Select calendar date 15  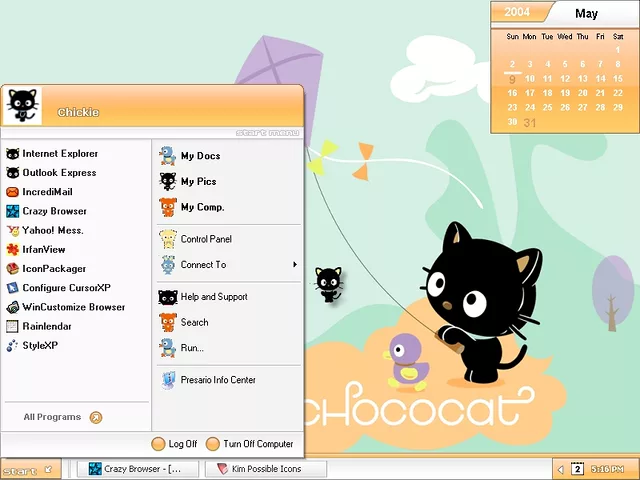(618, 79)
